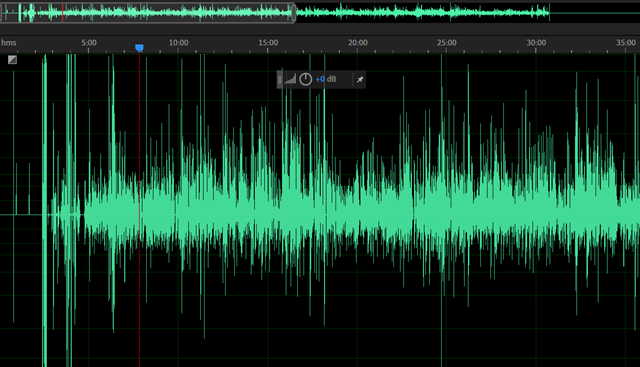Click the overview waveform past the selection box
Screen dimensions: 640x367
pos(422,13)
